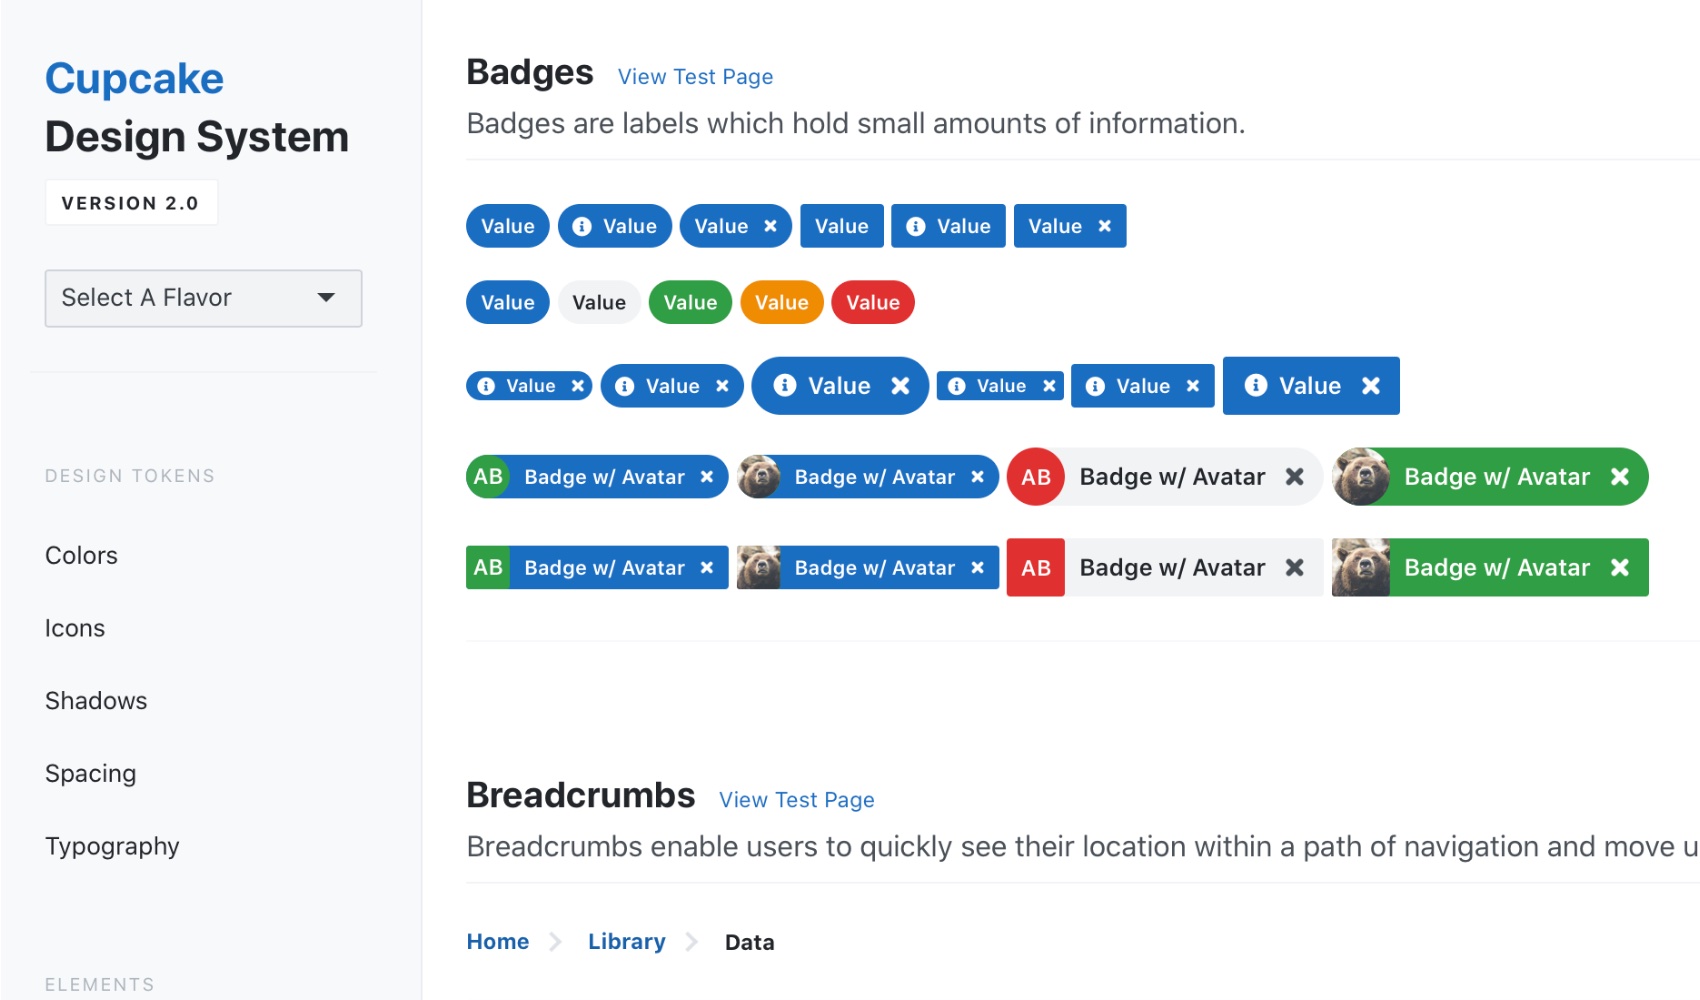The height and width of the screenshot is (1000, 1700).
Task: Click the X on the square green Badge w/ Avatar
Action: pyautogui.click(x=1620, y=568)
